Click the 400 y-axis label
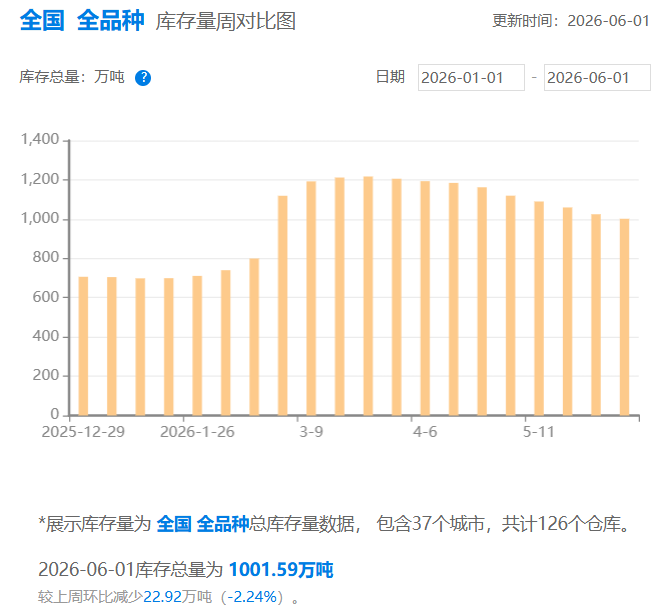This screenshot has width=660, height=610. pyautogui.click(x=46, y=336)
